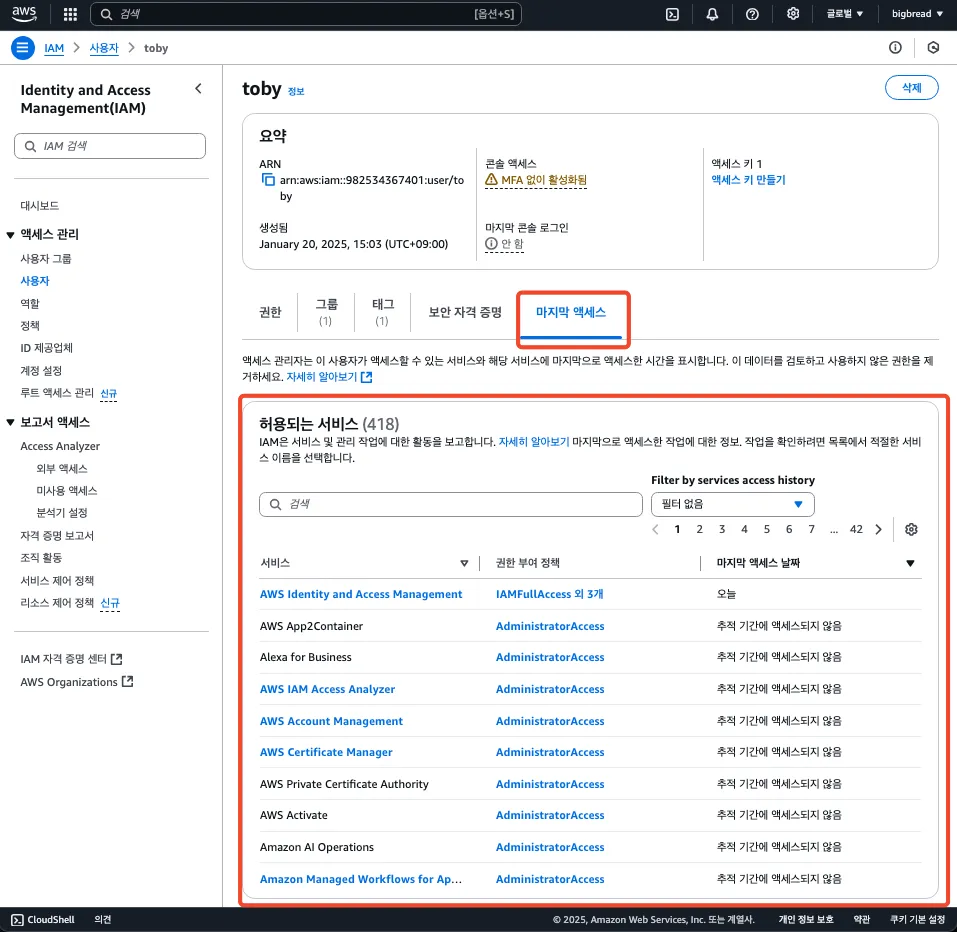This screenshot has height=932, width=957.
Task: Click 쿠키 기본 설정 in footer
Action: tap(917, 920)
